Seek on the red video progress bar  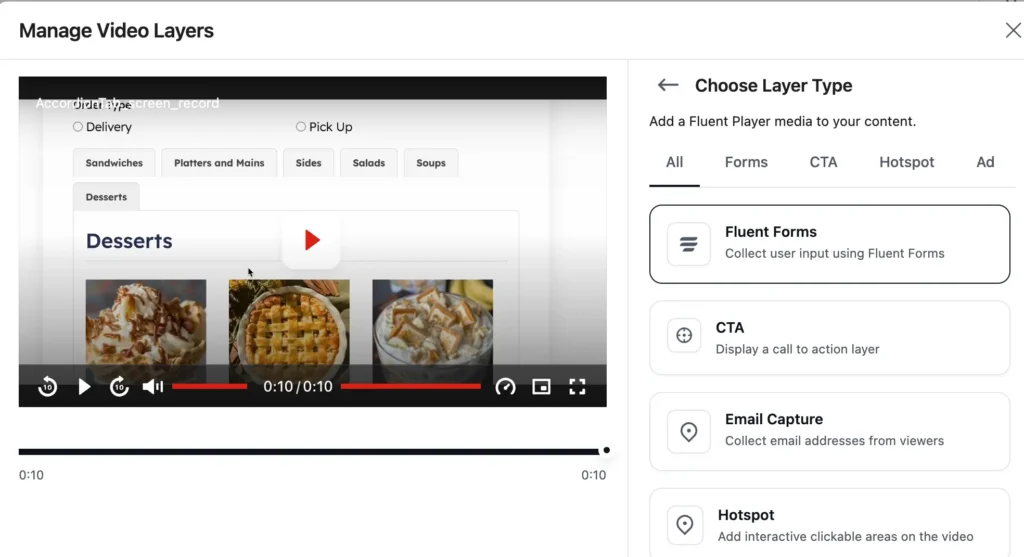[x=411, y=387]
